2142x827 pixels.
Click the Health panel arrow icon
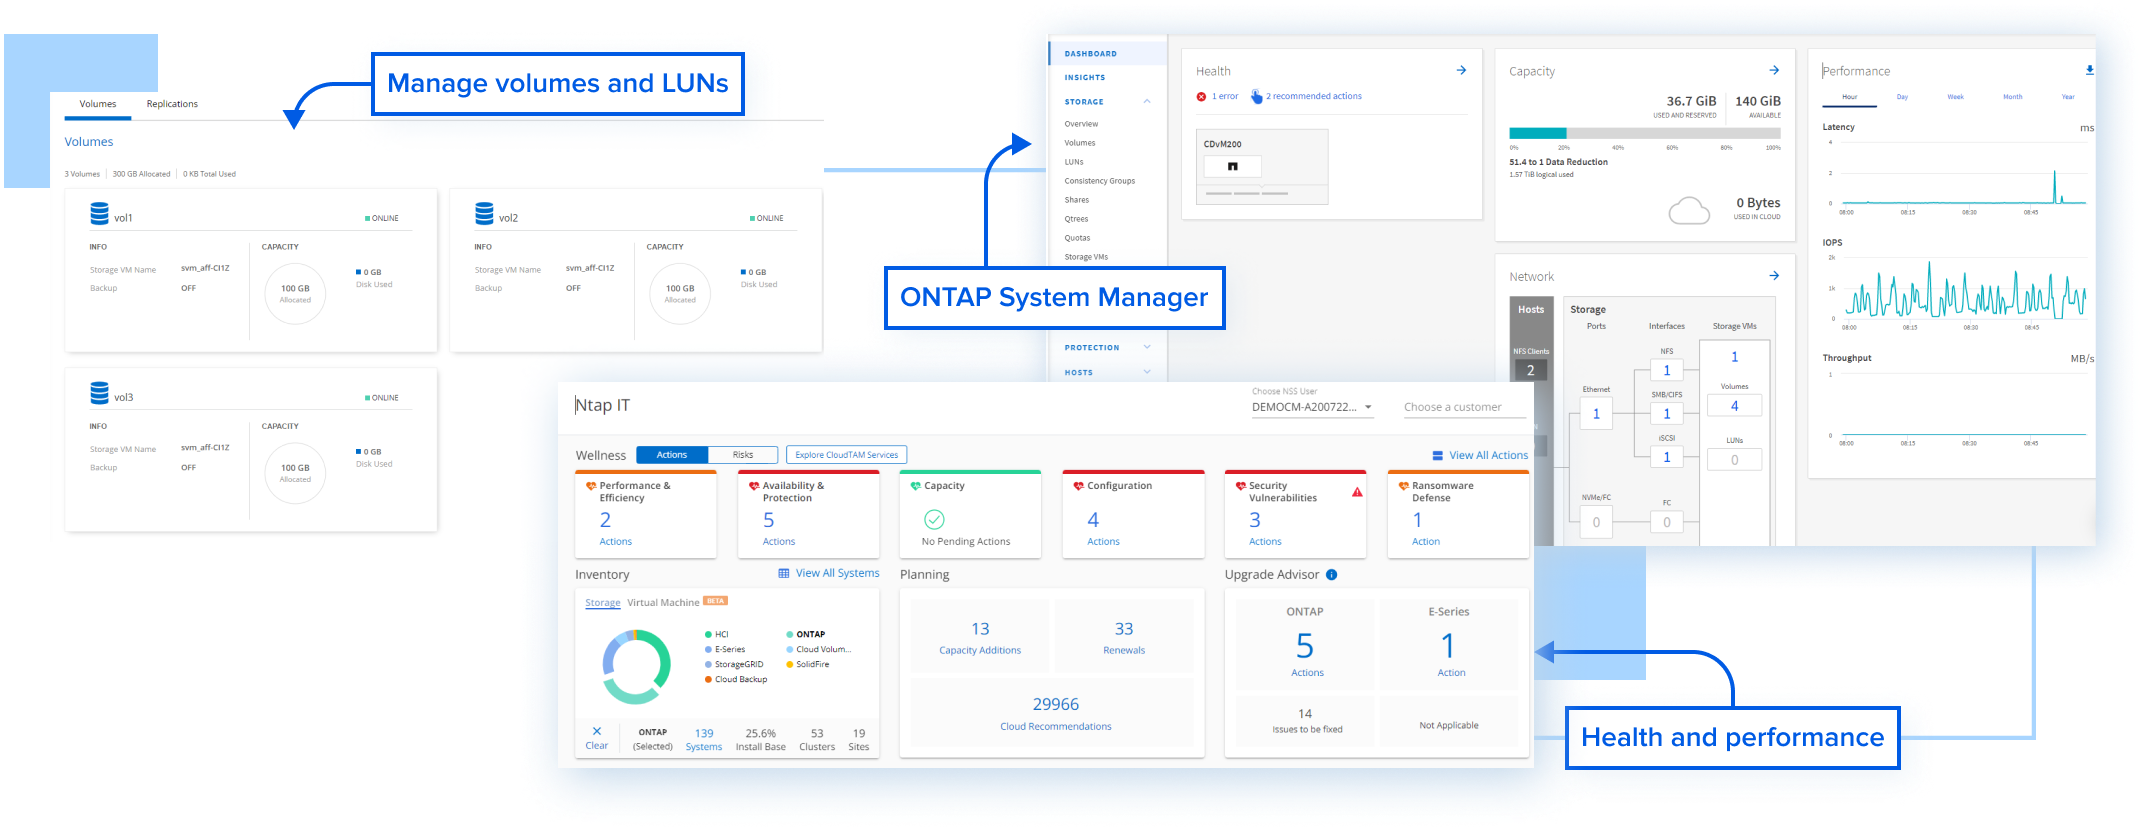click(x=1461, y=71)
